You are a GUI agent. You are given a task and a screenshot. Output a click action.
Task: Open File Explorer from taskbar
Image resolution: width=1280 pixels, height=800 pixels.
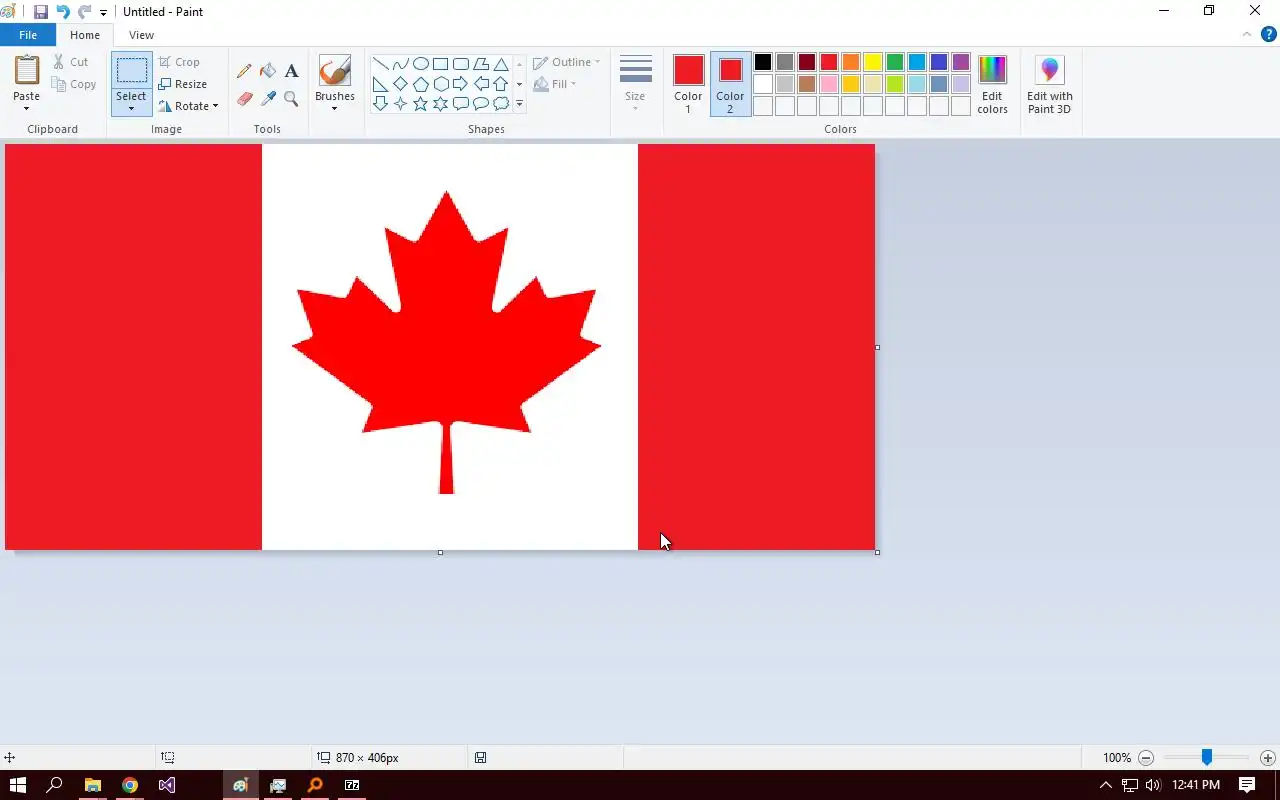[x=92, y=785]
